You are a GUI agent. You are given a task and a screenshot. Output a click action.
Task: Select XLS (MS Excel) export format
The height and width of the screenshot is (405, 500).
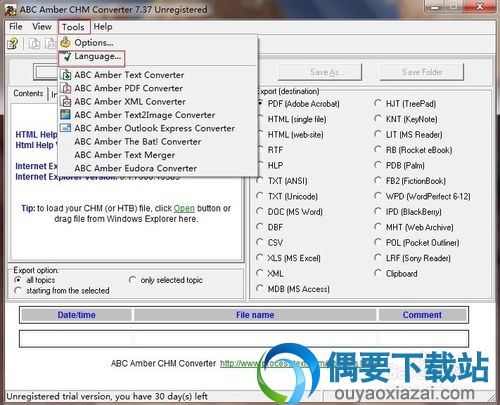tap(289, 258)
